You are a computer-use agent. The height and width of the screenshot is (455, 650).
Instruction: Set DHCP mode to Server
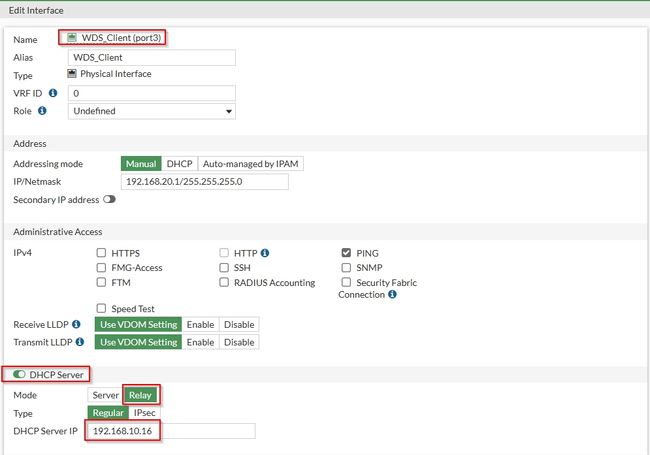point(105,395)
